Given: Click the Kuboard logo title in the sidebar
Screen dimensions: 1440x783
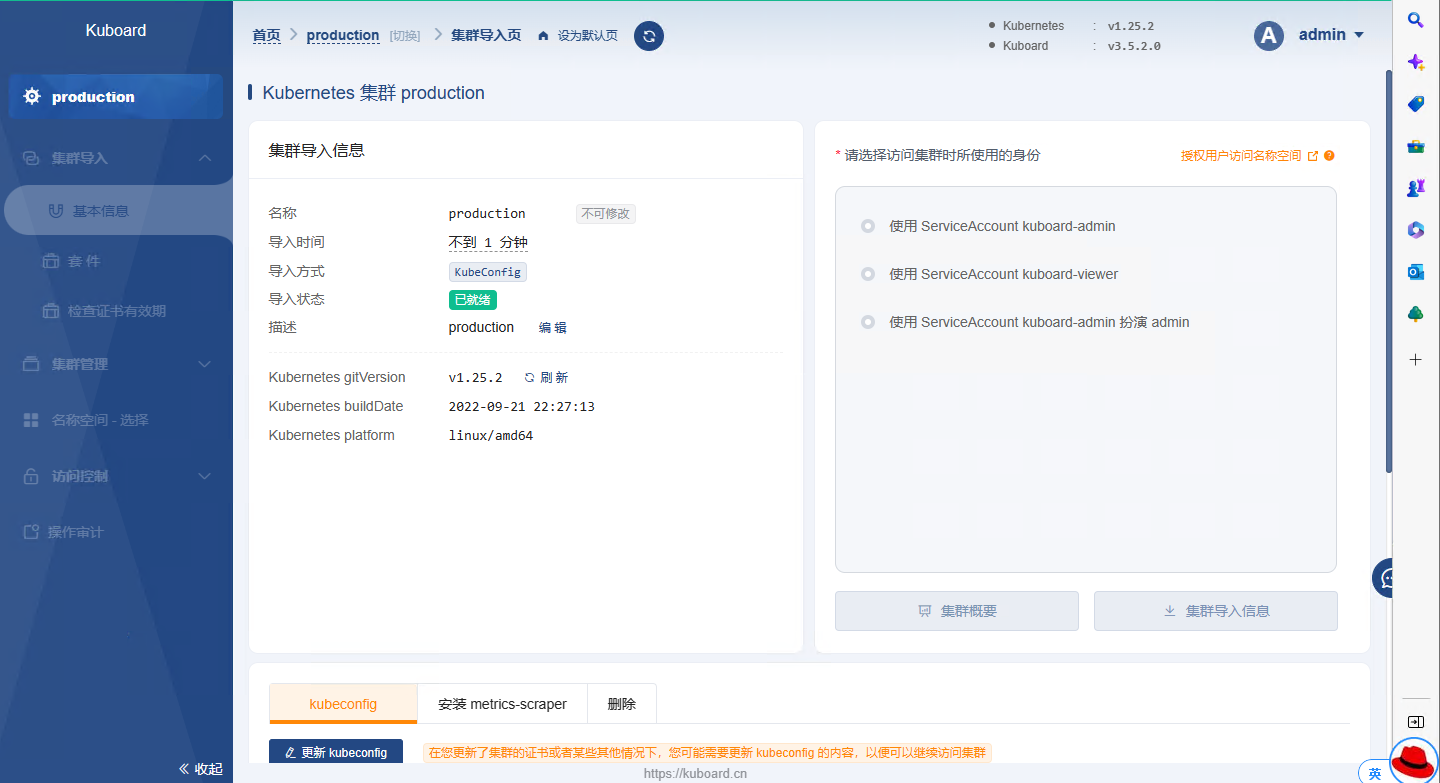Looking at the screenshot, I should (116, 30).
